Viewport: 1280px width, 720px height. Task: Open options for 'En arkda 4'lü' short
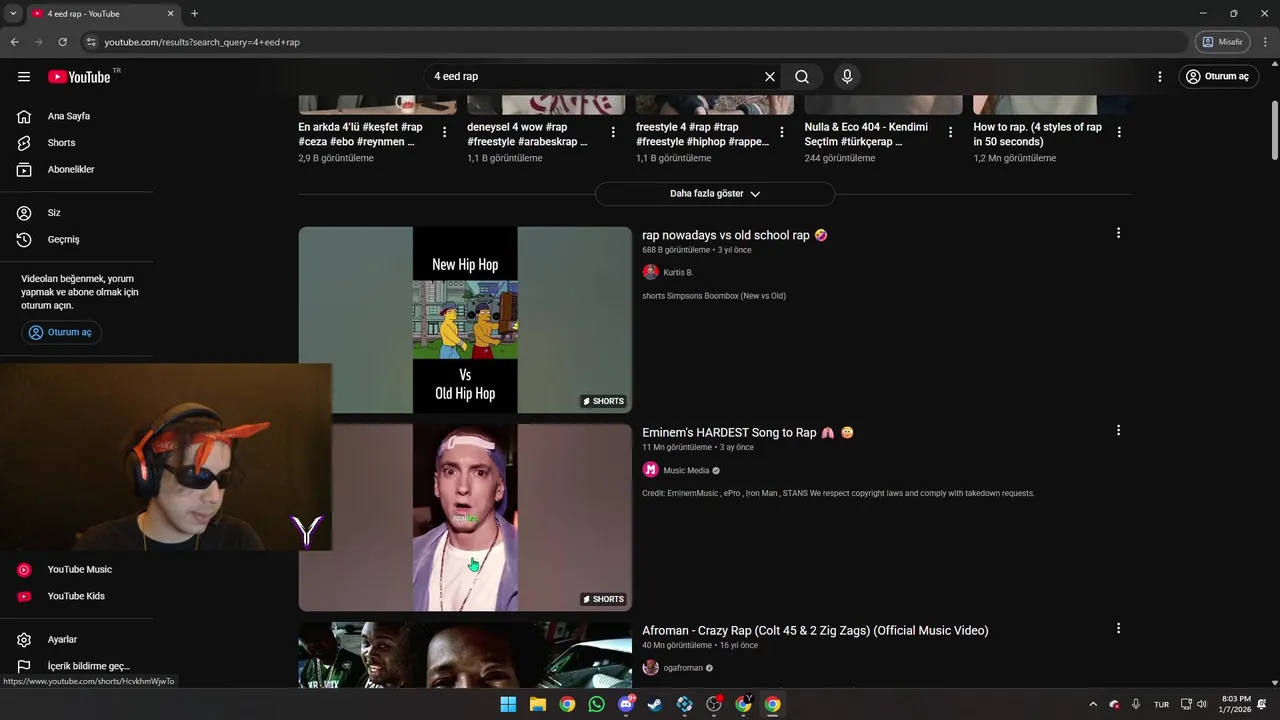[x=444, y=132]
